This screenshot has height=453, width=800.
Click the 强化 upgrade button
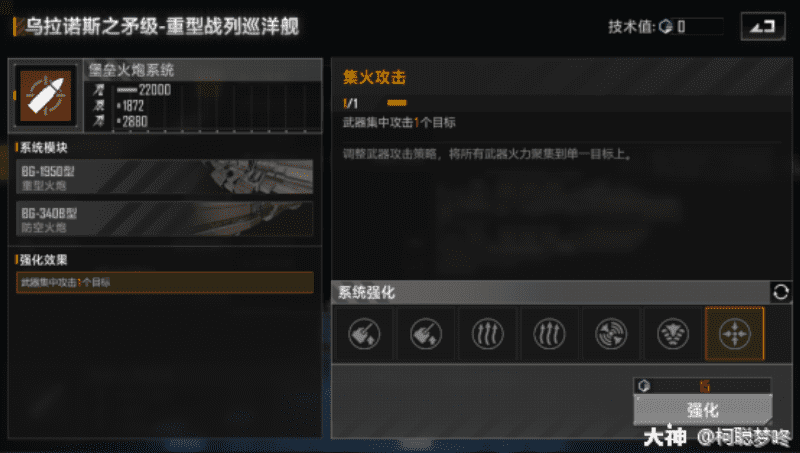point(703,410)
